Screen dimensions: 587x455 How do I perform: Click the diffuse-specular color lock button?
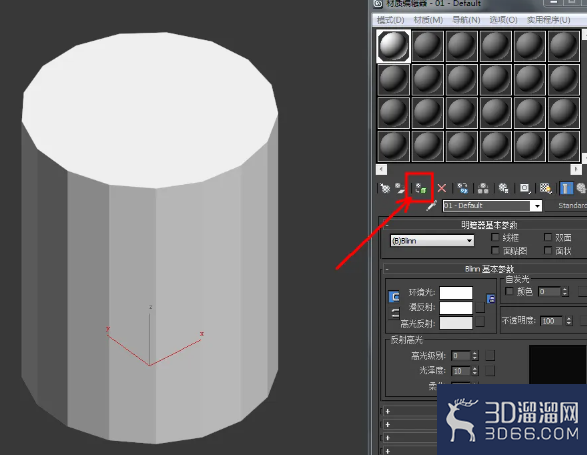395,313
